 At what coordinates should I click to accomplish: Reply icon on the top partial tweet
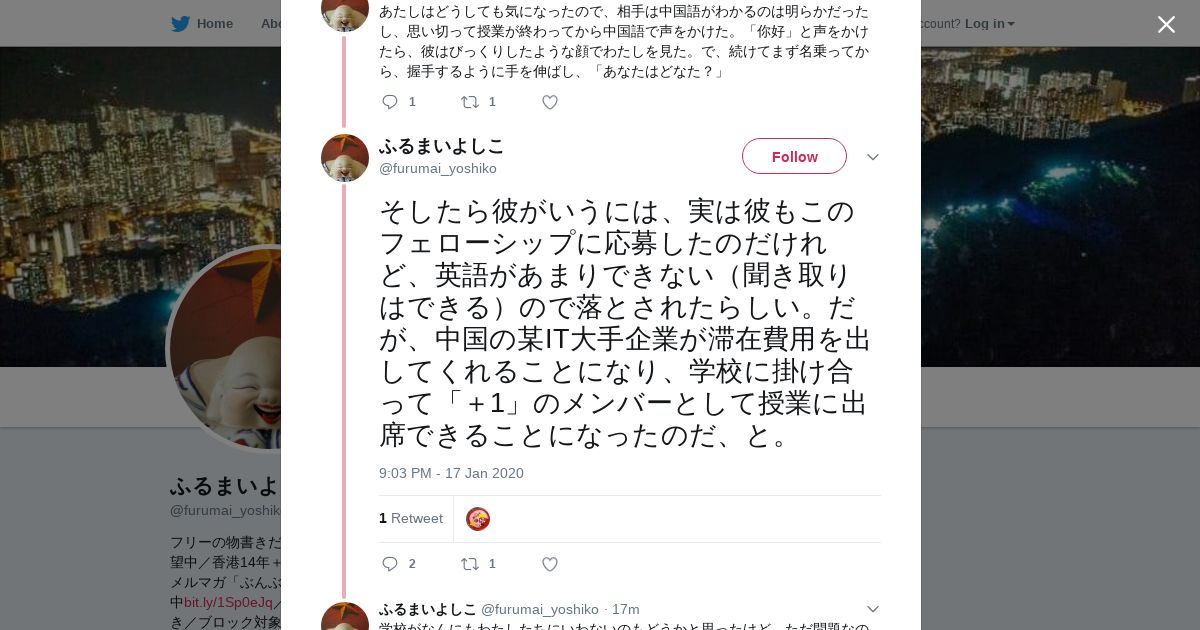(x=391, y=102)
